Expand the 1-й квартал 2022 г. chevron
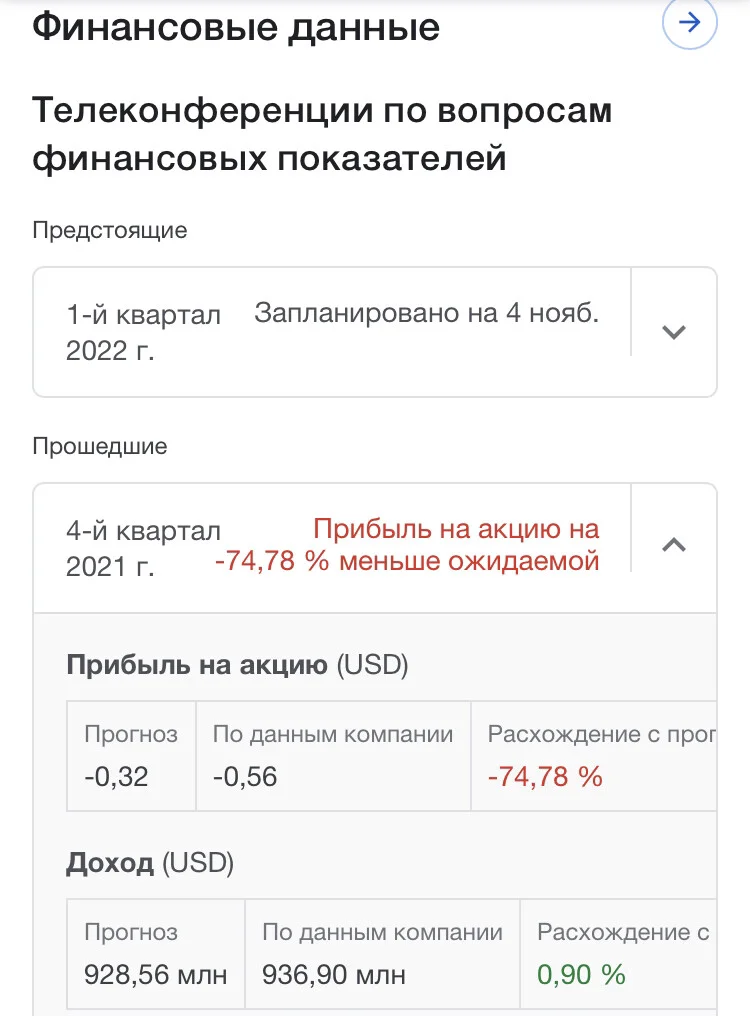Screen dimensions: 750x1016 point(674,332)
